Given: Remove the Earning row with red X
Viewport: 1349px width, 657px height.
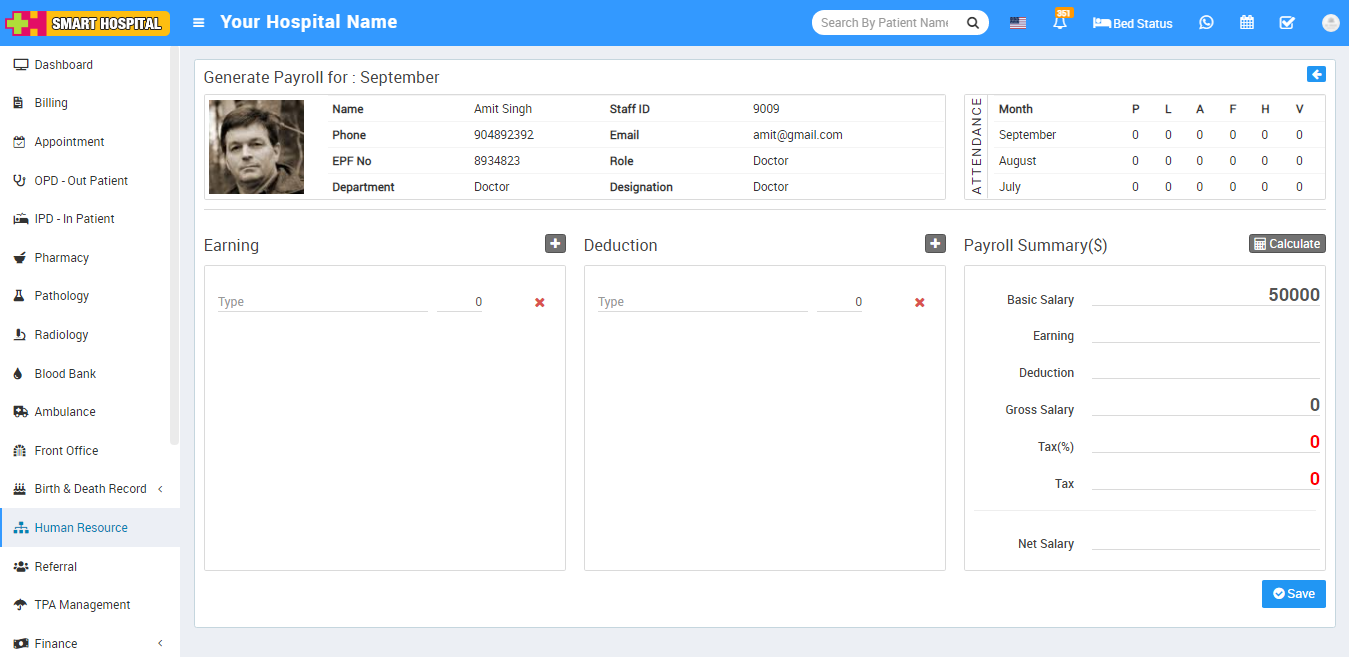Looking at the screenshot, I should click(540, 302).
